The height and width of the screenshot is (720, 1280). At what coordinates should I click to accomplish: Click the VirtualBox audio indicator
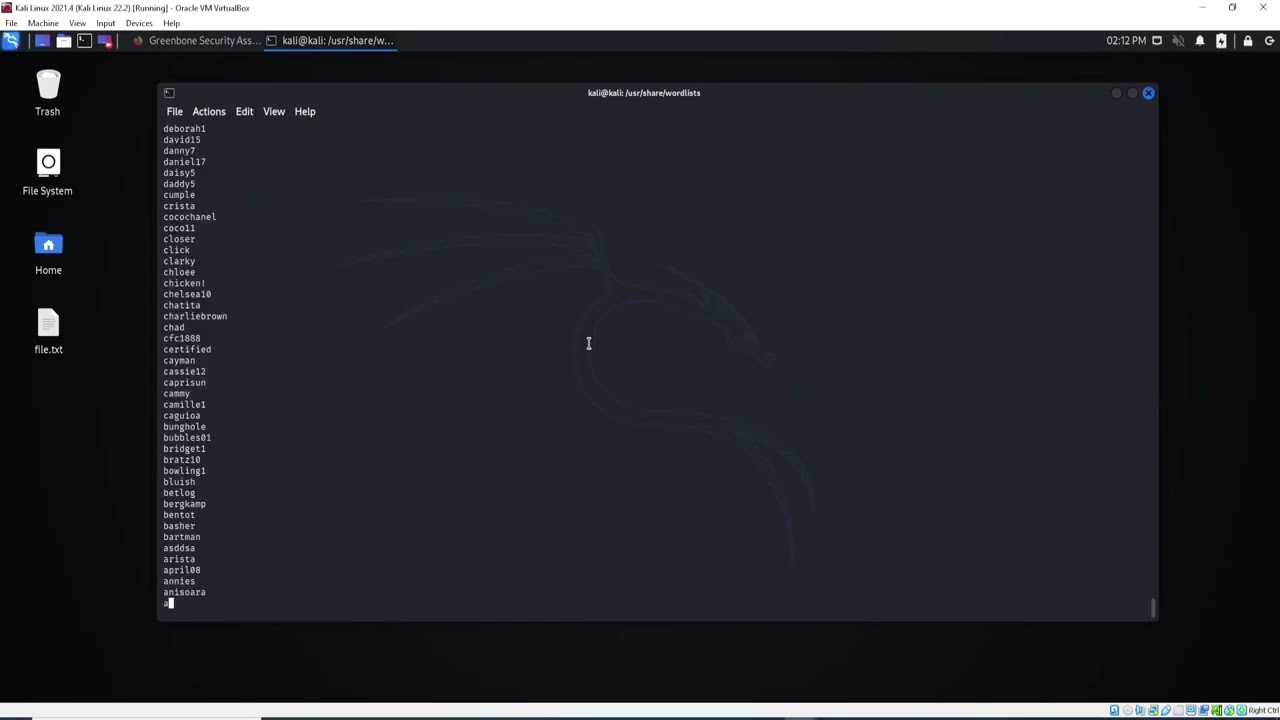tap(1140, 710)
